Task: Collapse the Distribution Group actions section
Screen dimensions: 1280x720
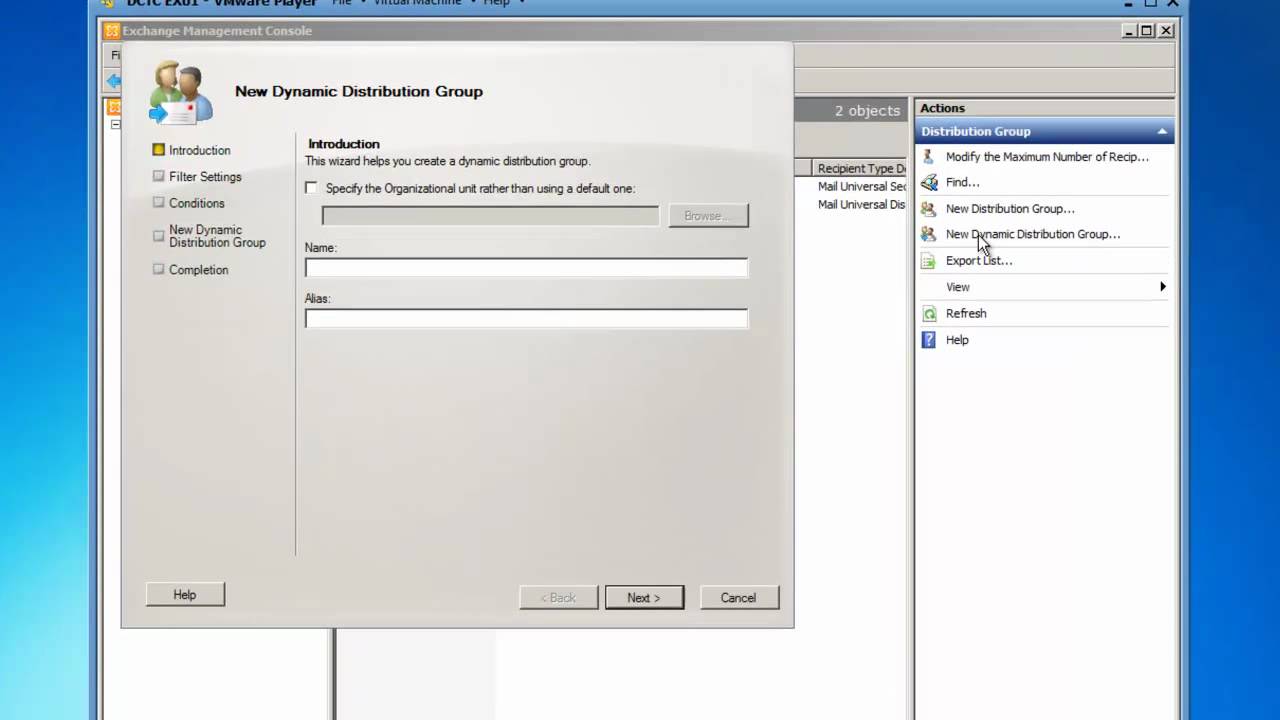Action: 1162,131
